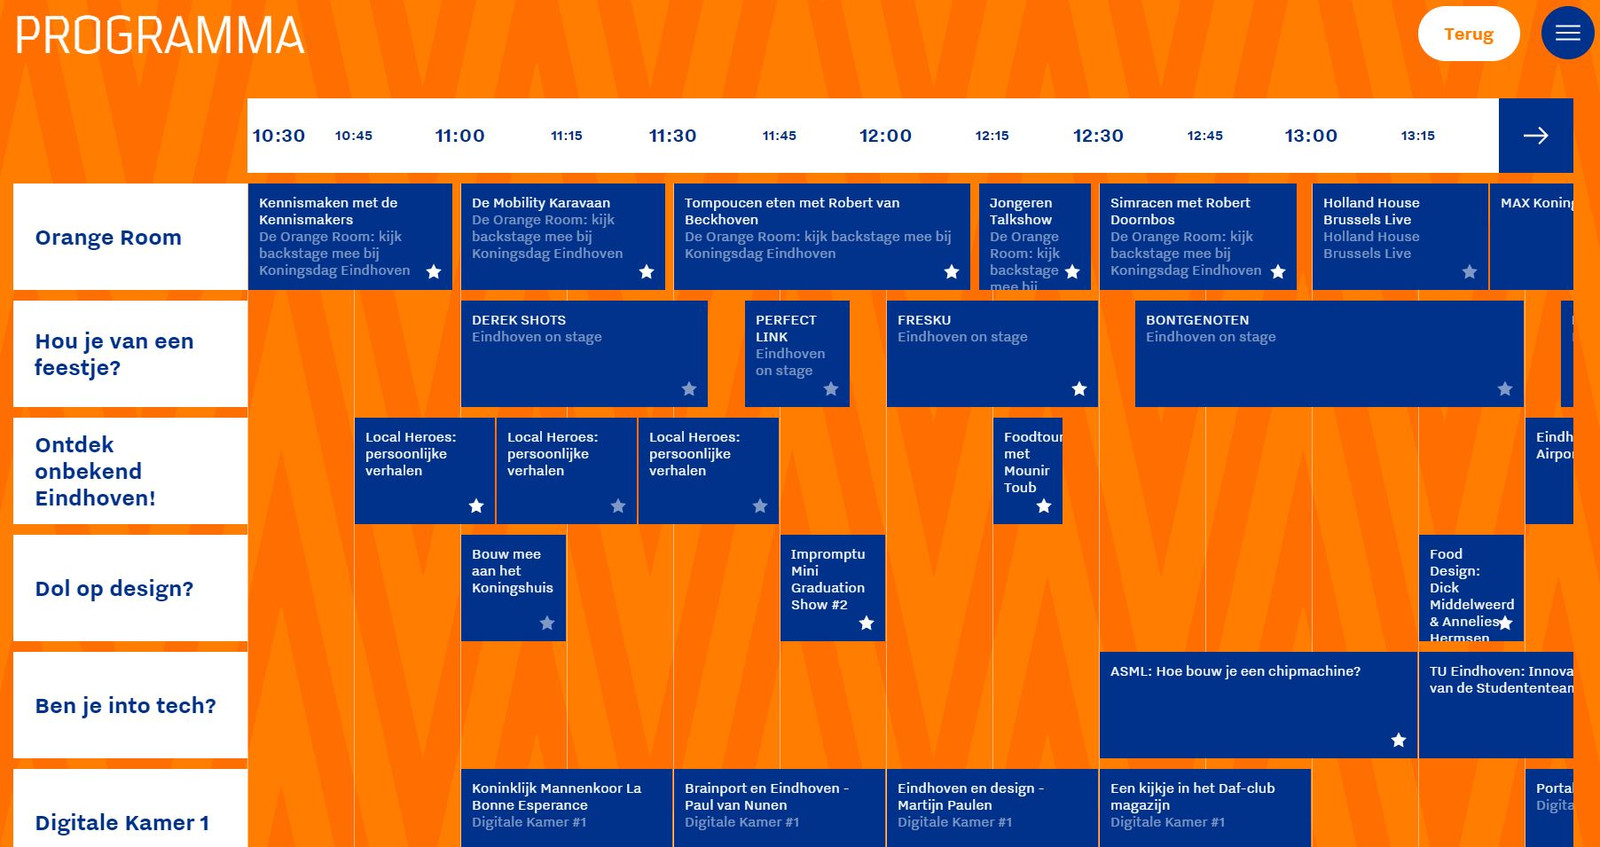Star the De Mobility Karavaan session
This screenshot has height=847, width=1600.
646,272
